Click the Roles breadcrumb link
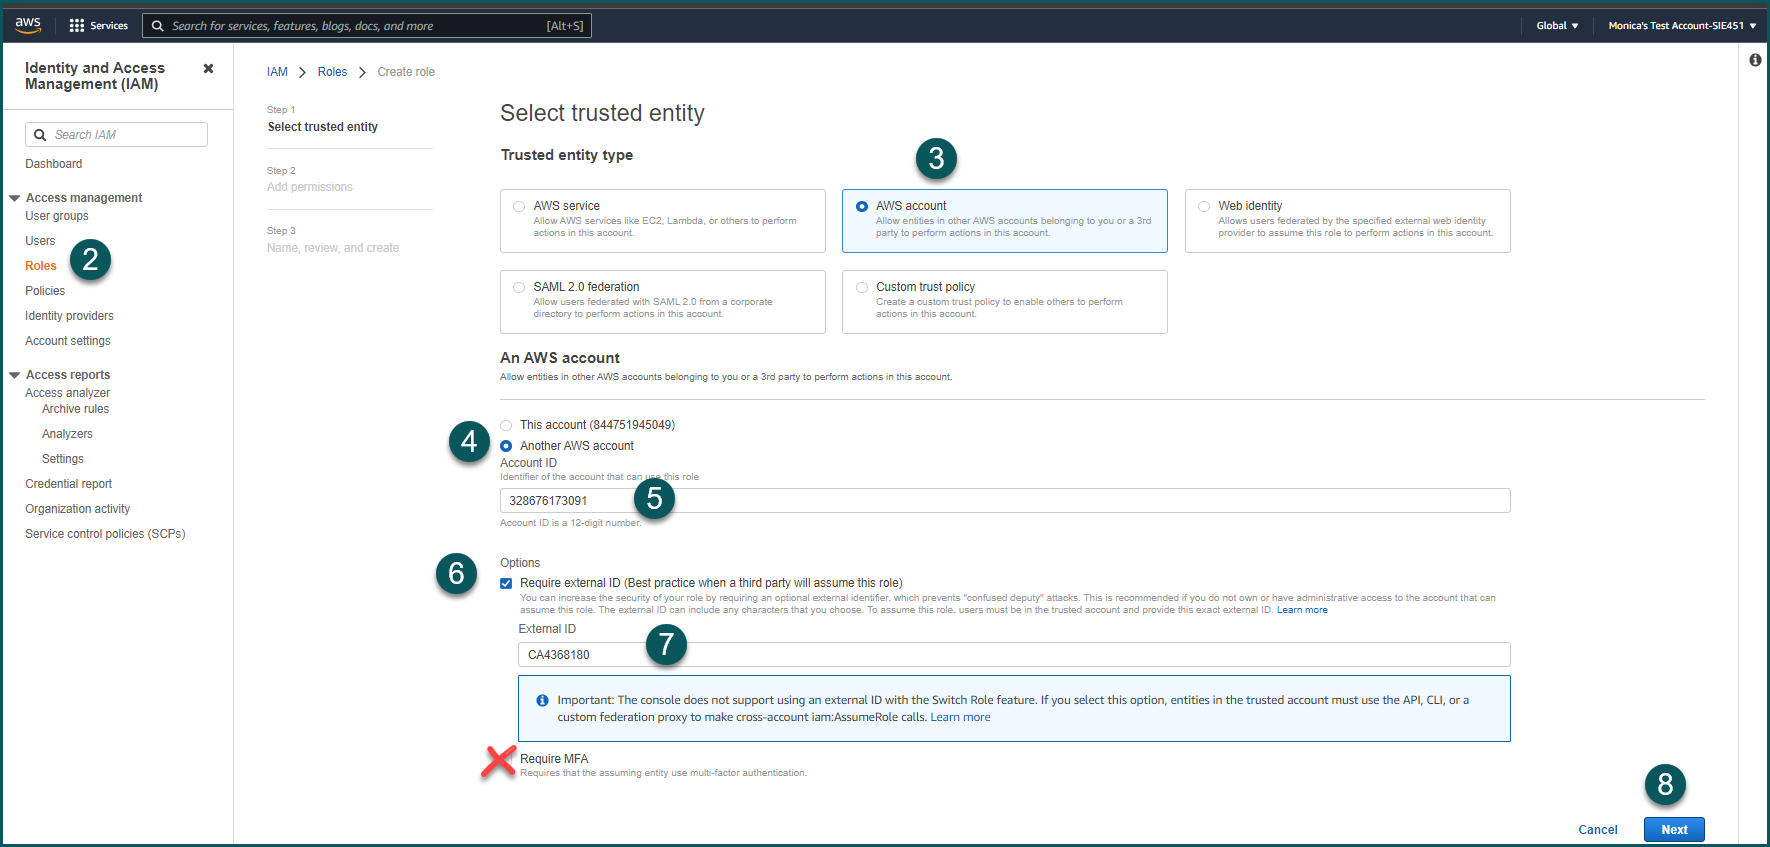 (332, 72)
